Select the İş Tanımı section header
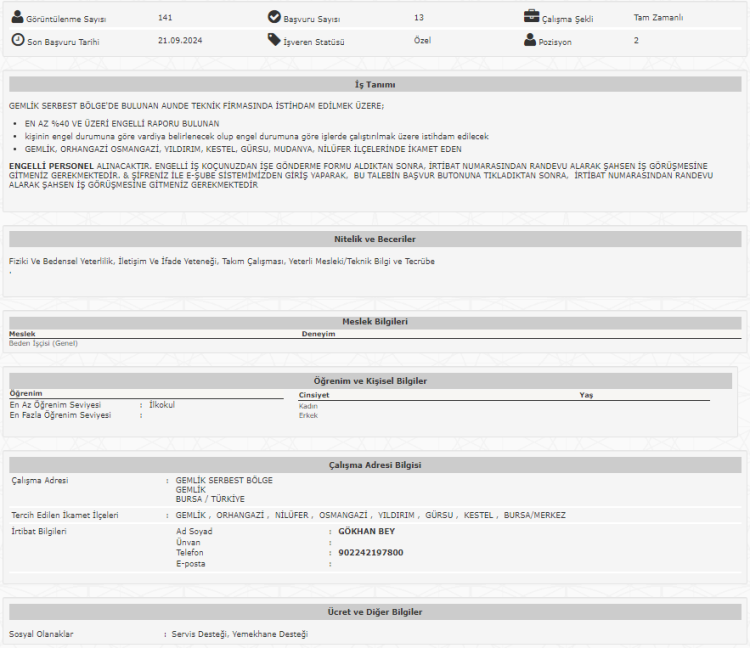 pyautogui.click(x=375, y=85)
